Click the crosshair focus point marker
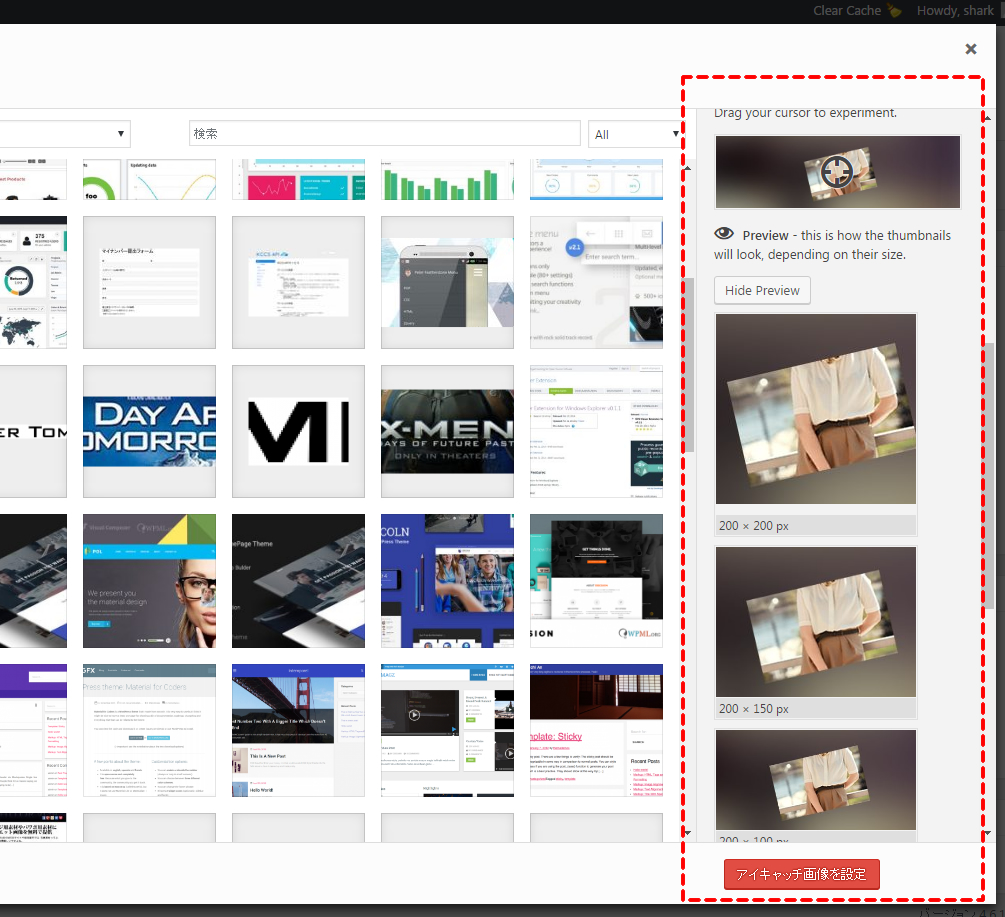 point(836,172)
